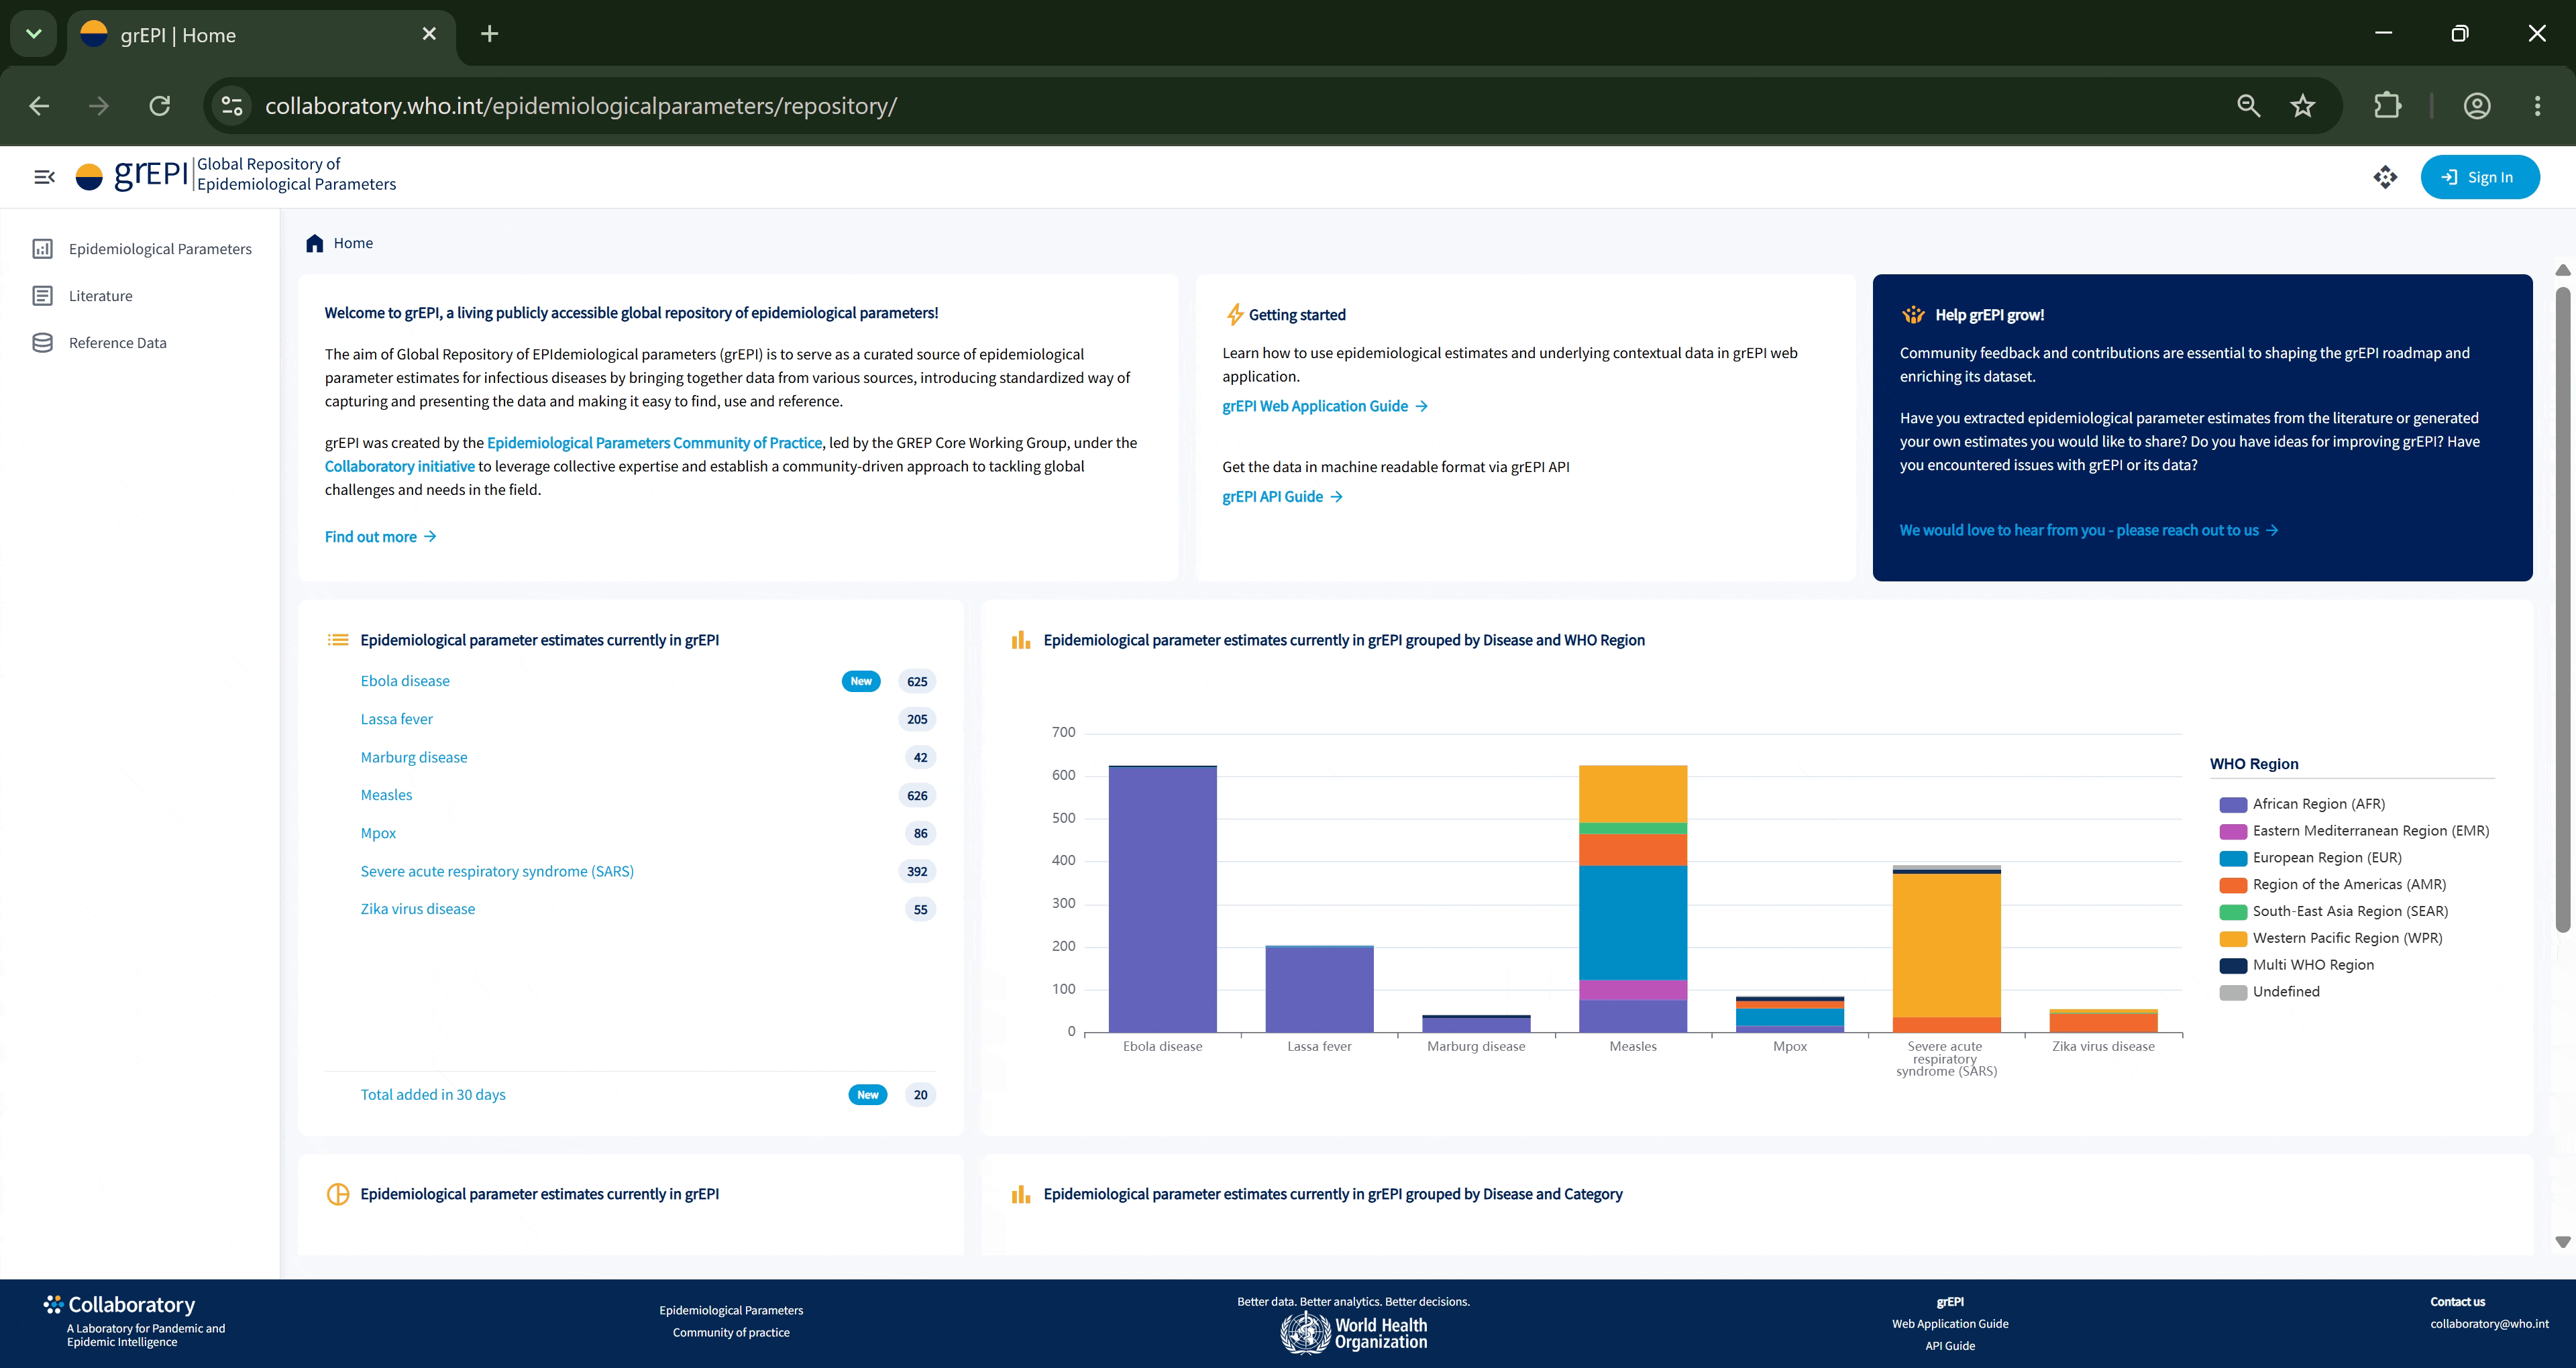Click the page scrollbar down arrow

pyautogui.click(x=2562, y=1242)
